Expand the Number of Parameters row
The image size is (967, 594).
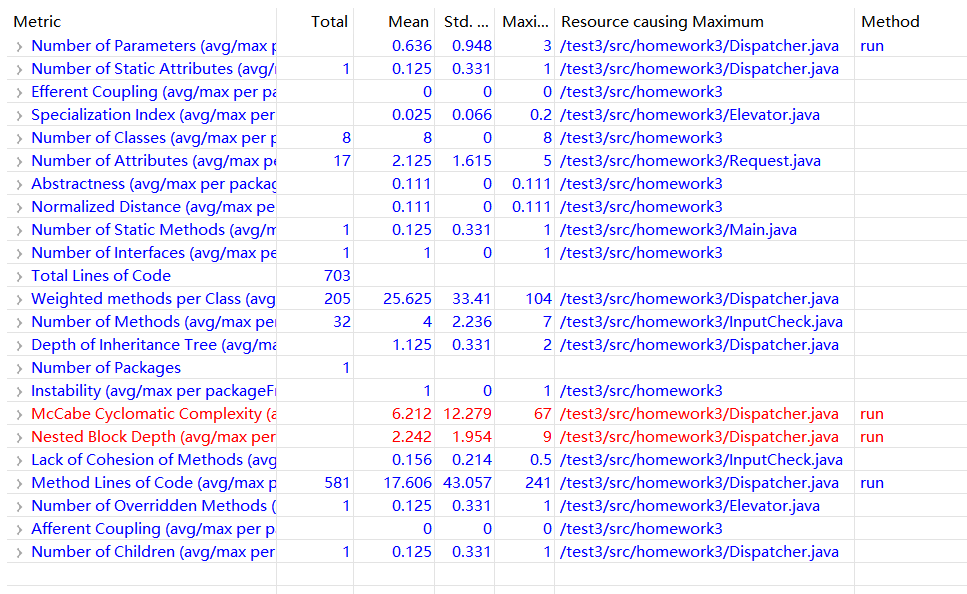(19, 47)
